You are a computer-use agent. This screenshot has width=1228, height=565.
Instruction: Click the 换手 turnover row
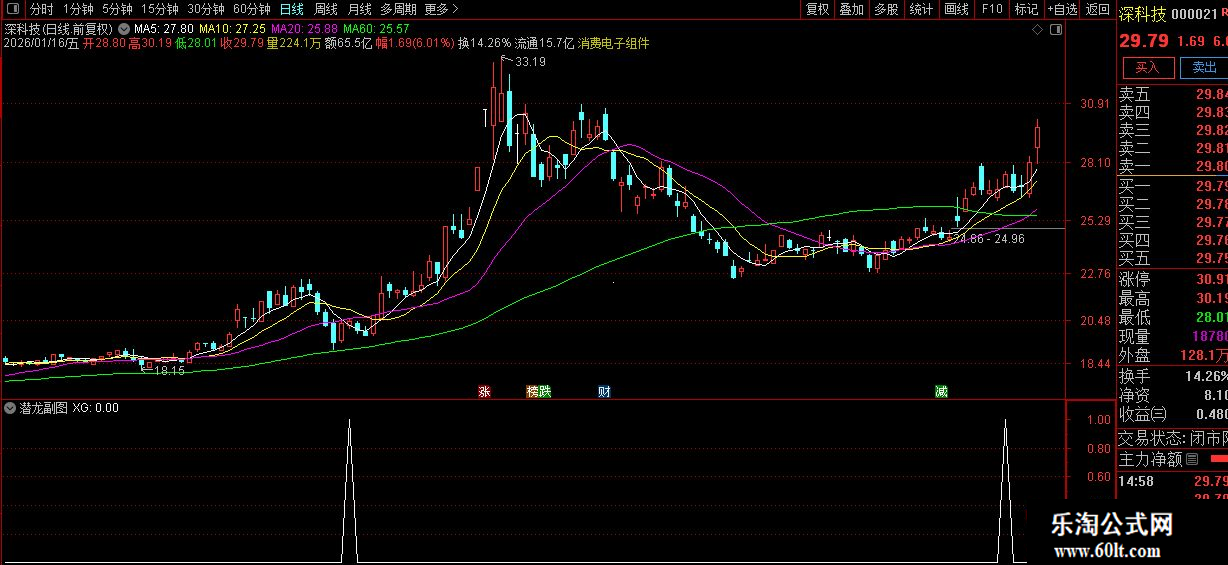(x=1172, y=376)
